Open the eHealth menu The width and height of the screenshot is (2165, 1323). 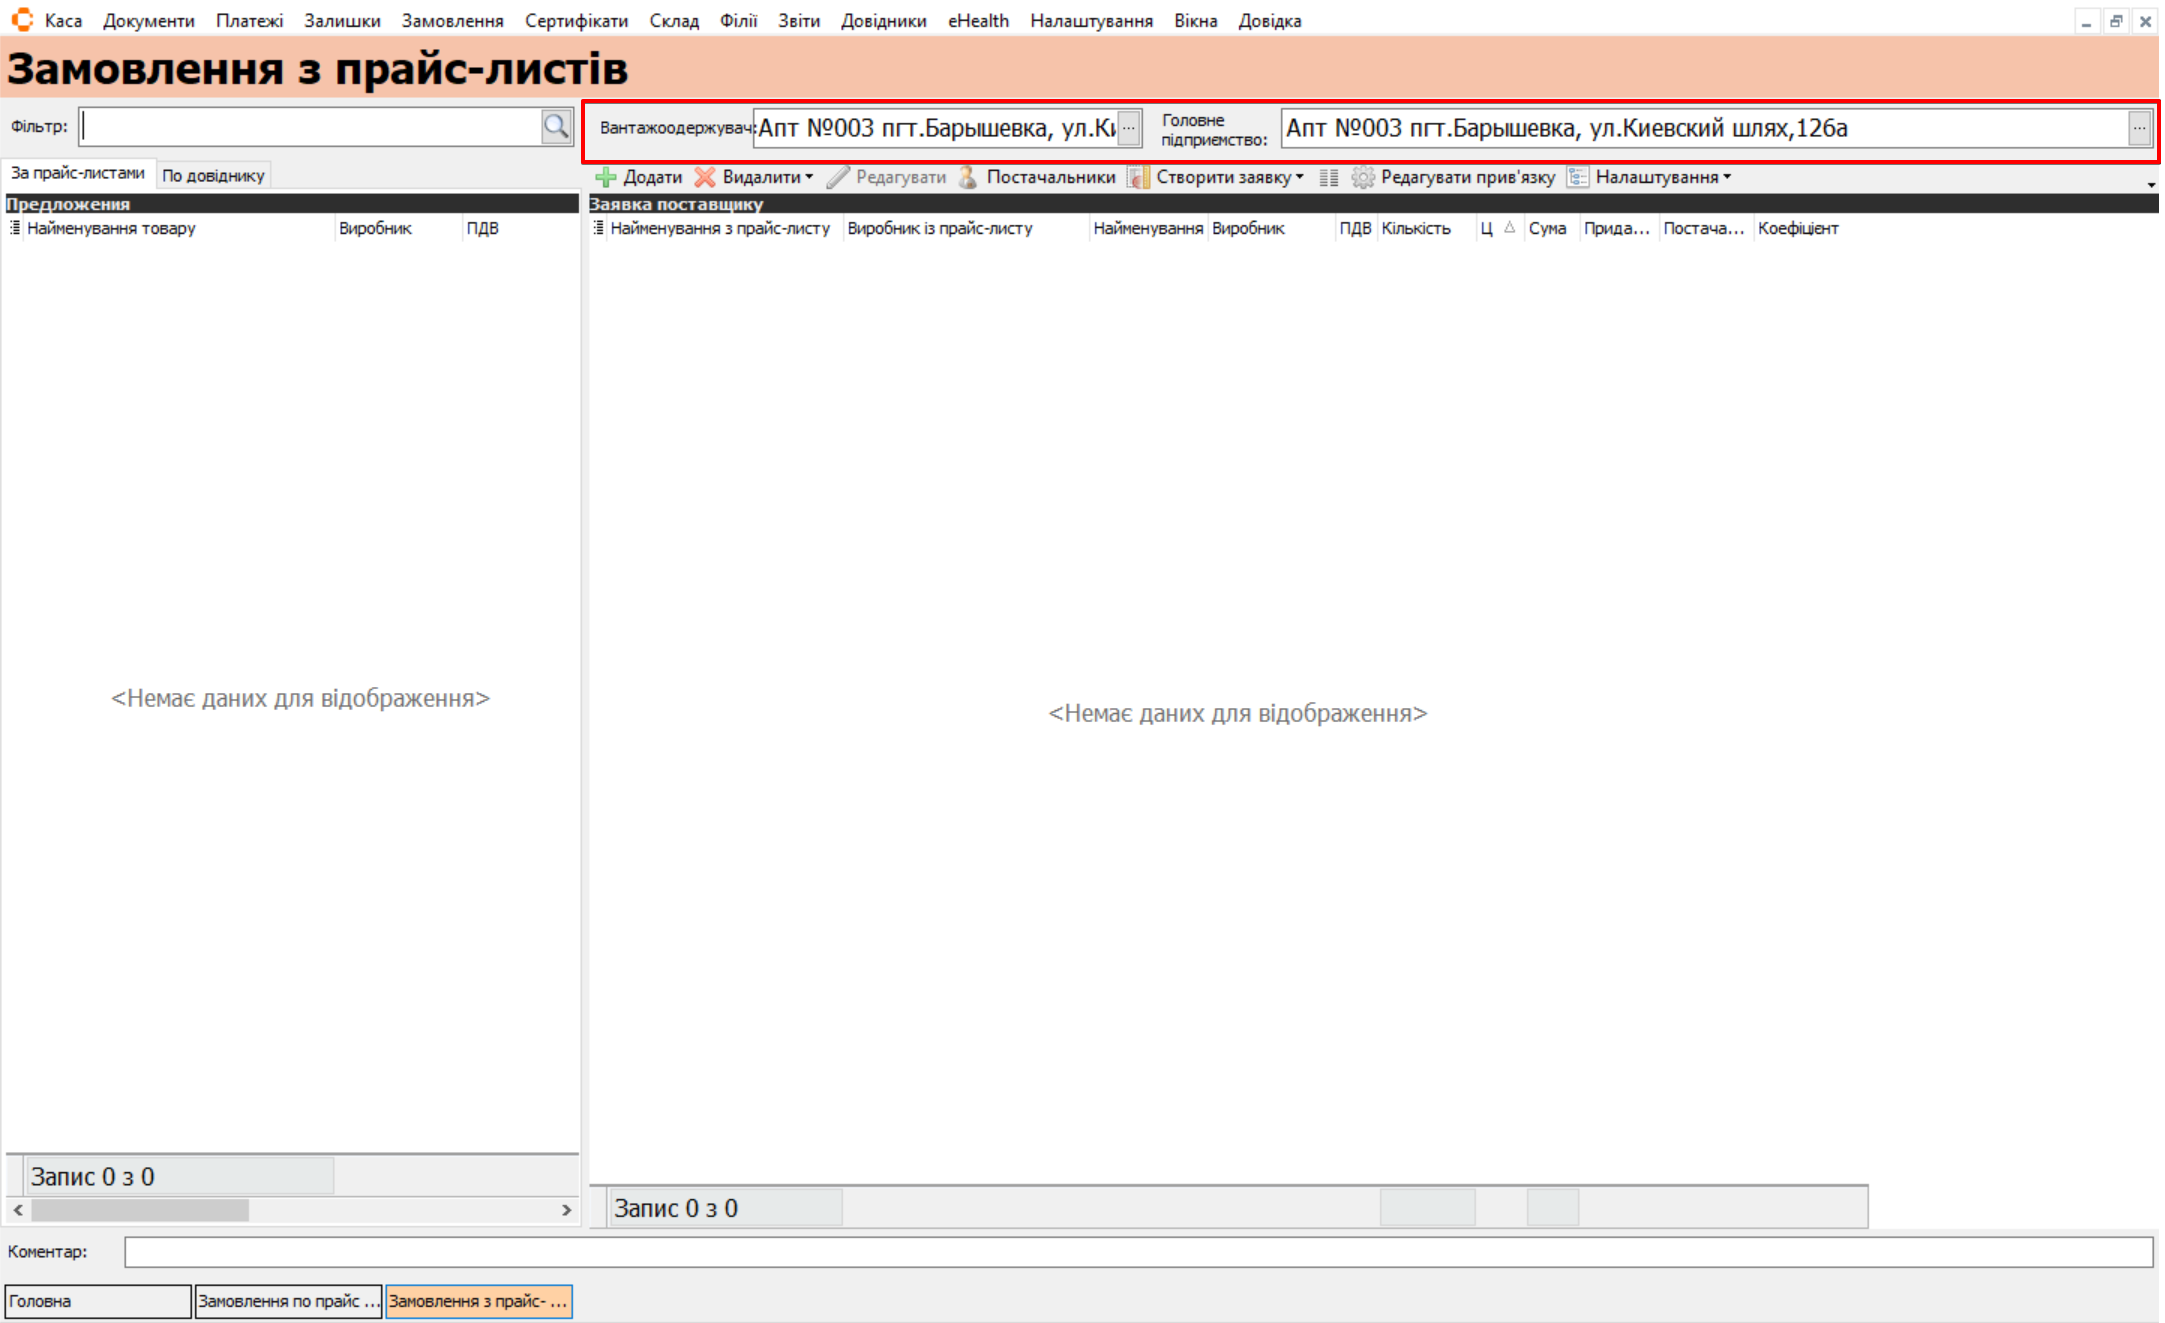tap(977, 20)
